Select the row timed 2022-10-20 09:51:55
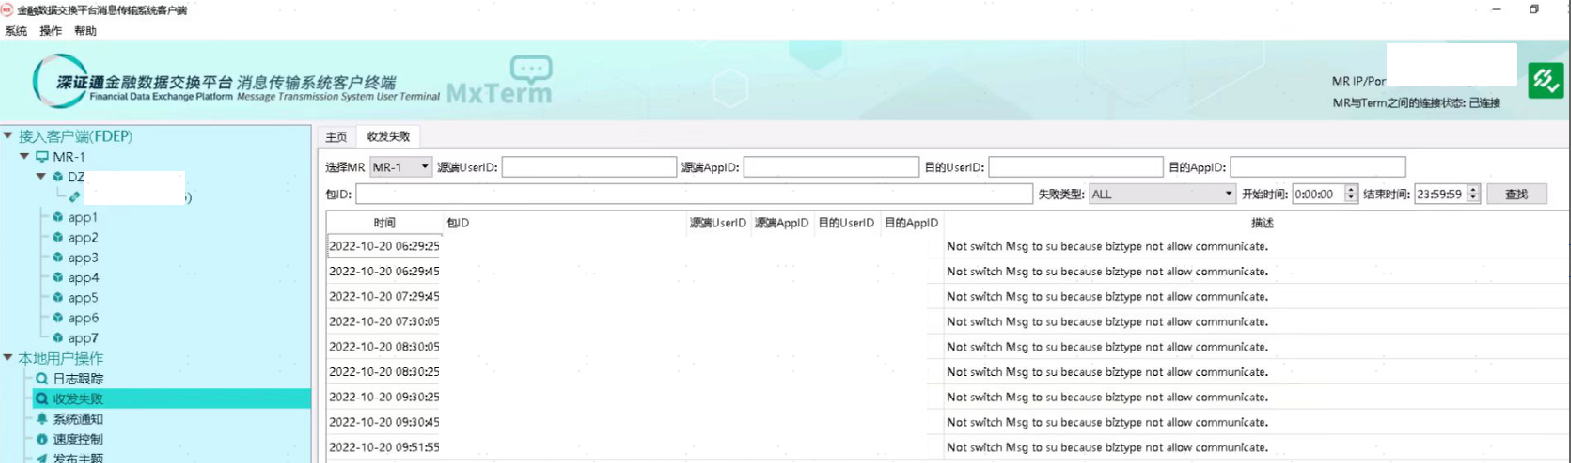The height and width of the screenshot is (463, 1571). [x=947, y=447]
